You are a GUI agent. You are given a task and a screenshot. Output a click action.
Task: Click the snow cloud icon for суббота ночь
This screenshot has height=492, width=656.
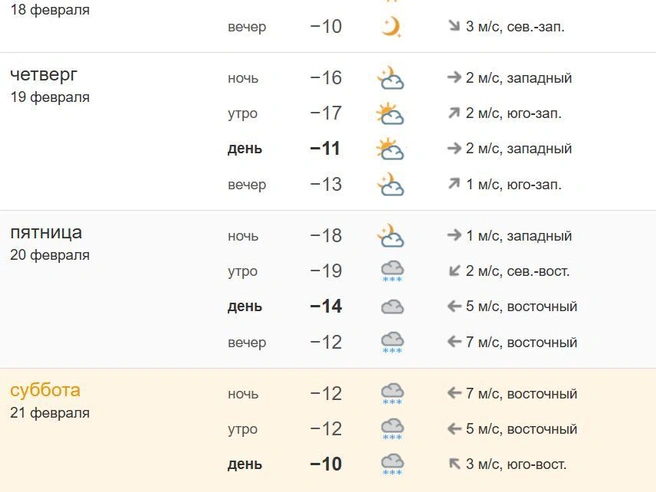pyautogui.click(x=392, y=394)
